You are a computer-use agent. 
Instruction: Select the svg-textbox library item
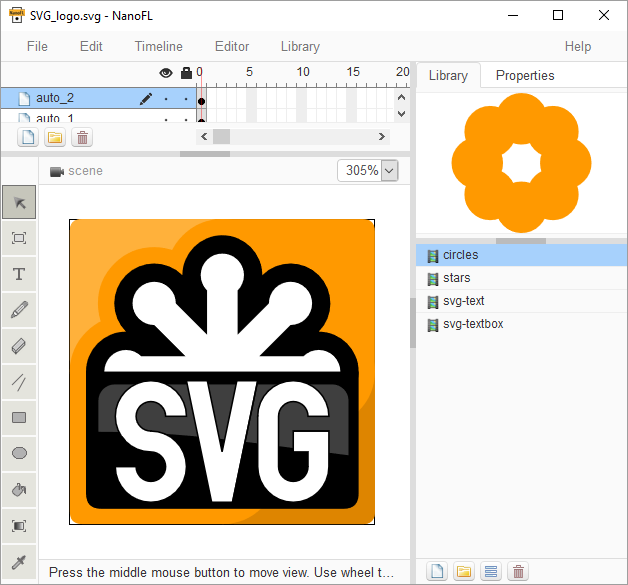(522, 324)
